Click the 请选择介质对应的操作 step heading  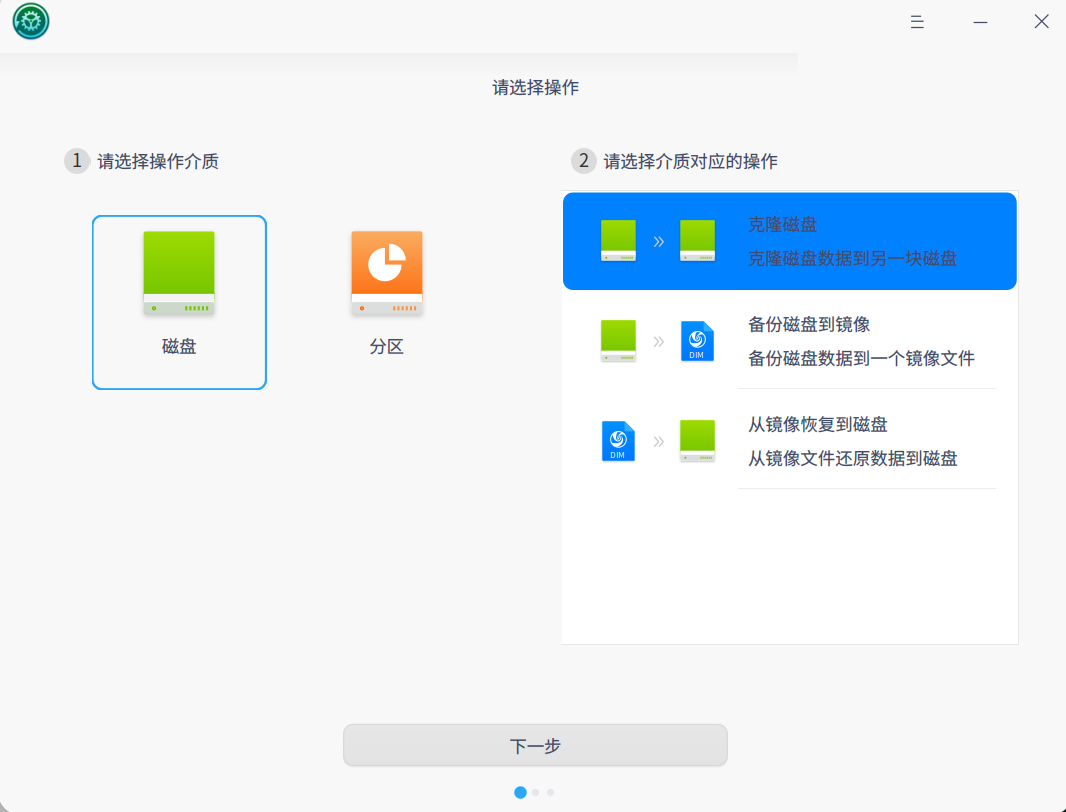pos(691,161)
